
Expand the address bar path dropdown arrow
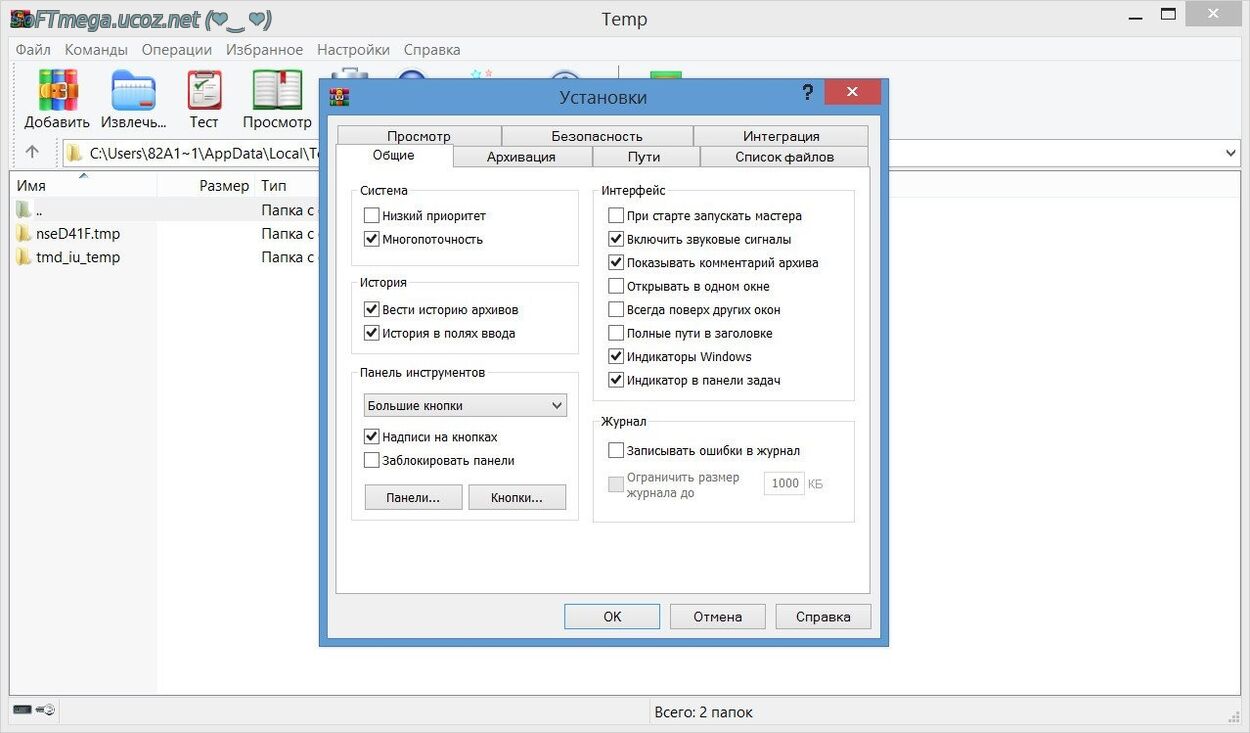click(x=1231, y=153)
